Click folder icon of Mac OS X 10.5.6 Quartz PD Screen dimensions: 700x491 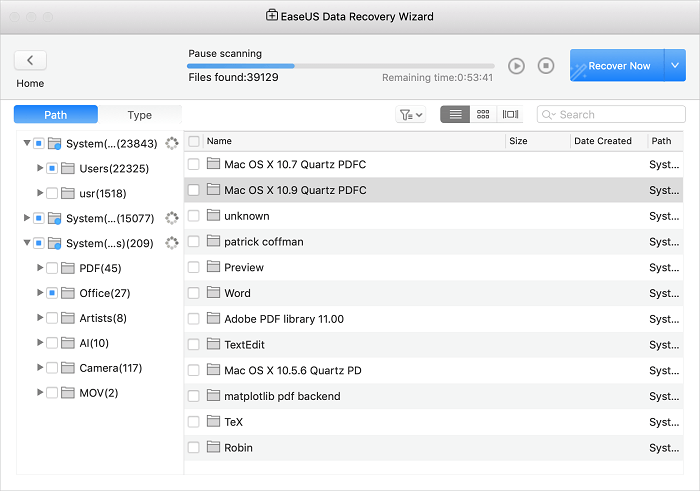click(213, 370)
